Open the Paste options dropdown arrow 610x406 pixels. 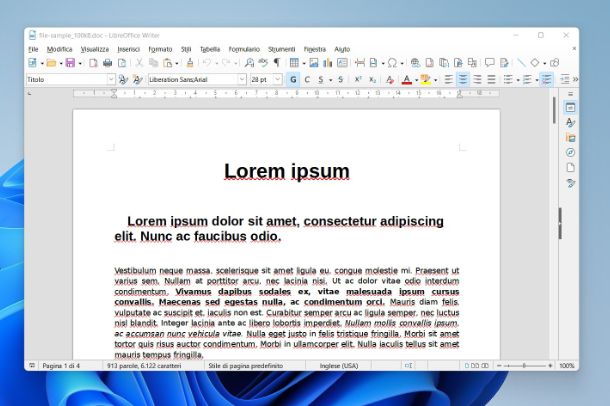tap(177, 63)
